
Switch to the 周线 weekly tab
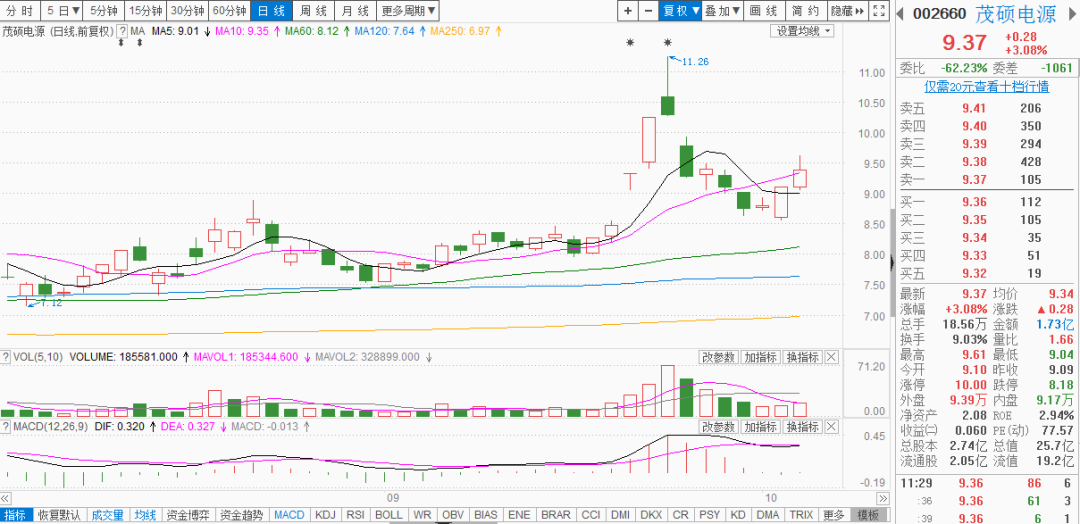click(313, 11)
